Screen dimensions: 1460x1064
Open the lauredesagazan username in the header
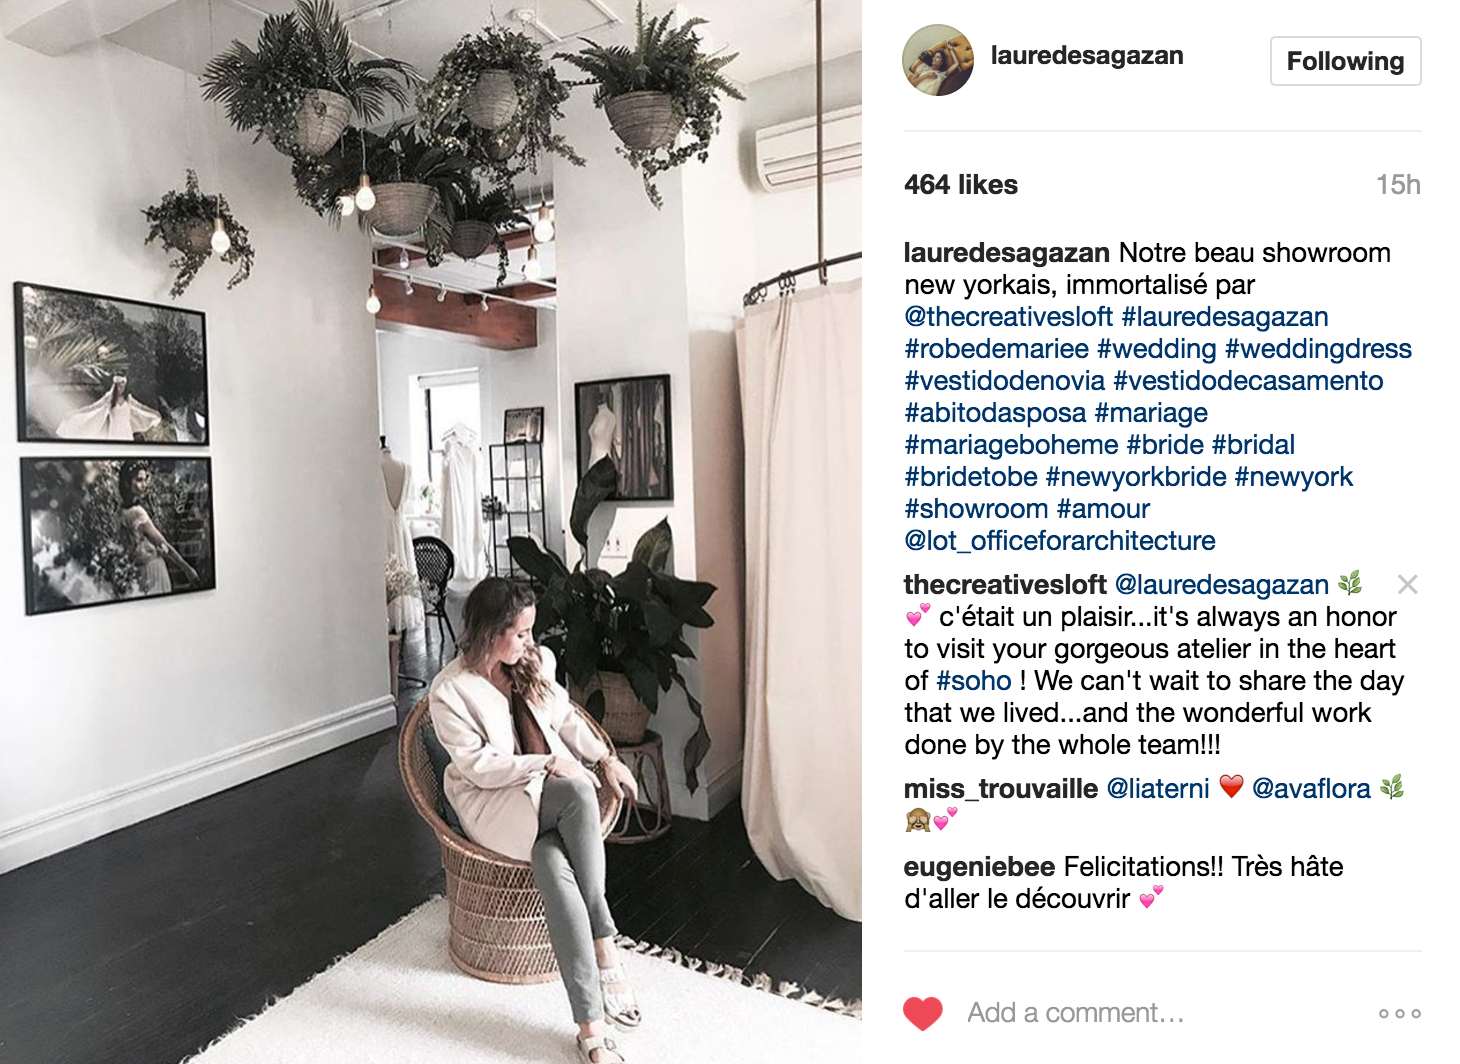coord(1087,56)
